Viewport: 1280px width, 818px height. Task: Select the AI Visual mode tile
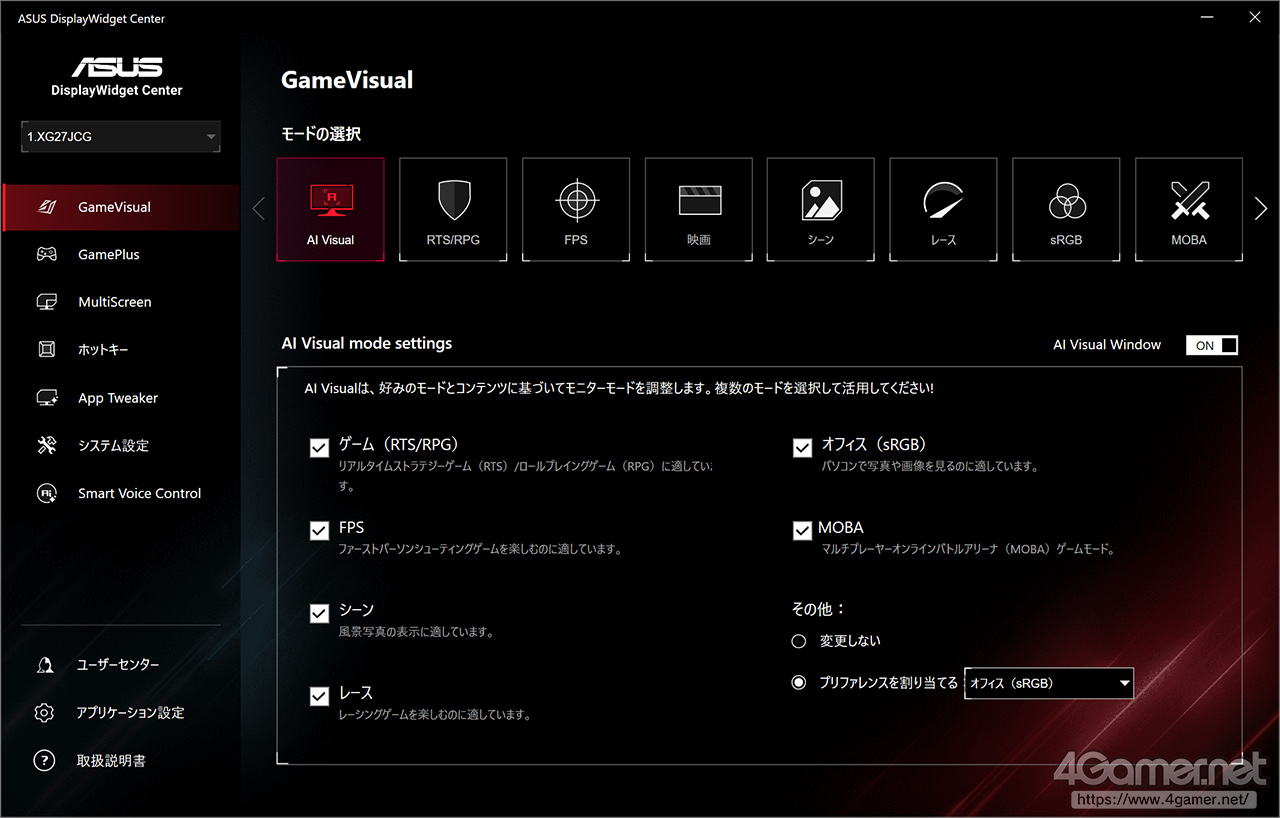tap(330, 209)
